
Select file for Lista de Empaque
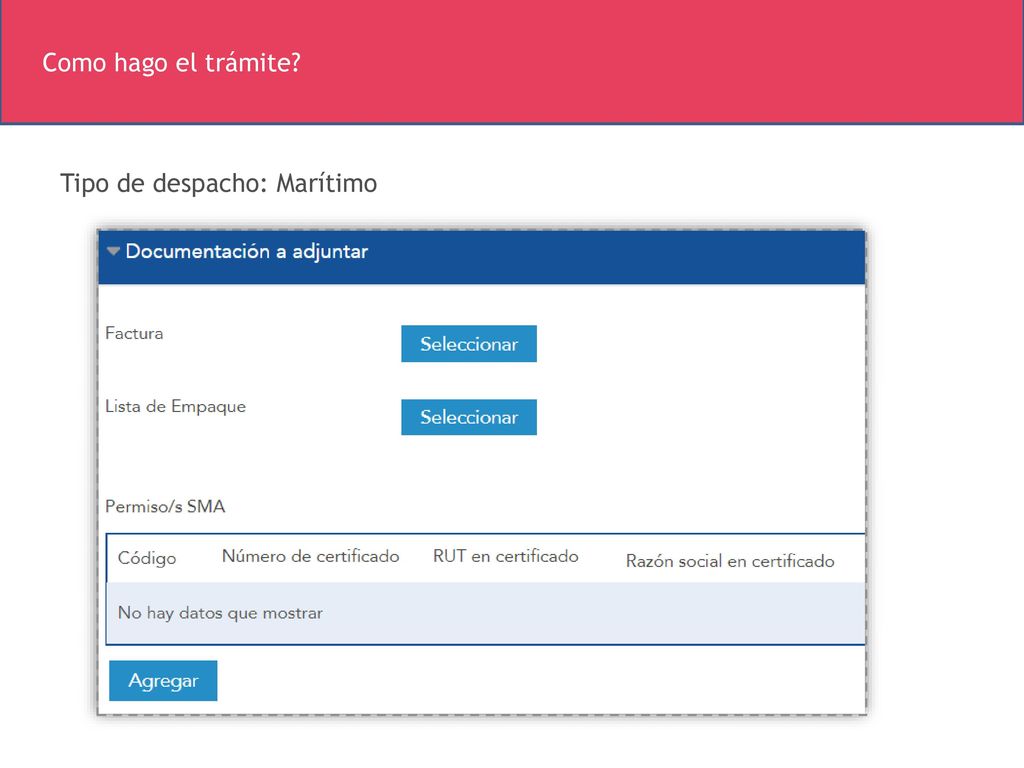coord(469,417)
